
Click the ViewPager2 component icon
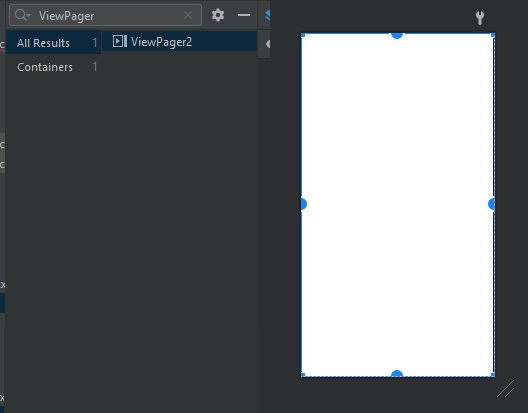pyautogui.click(x=120, y=42)
